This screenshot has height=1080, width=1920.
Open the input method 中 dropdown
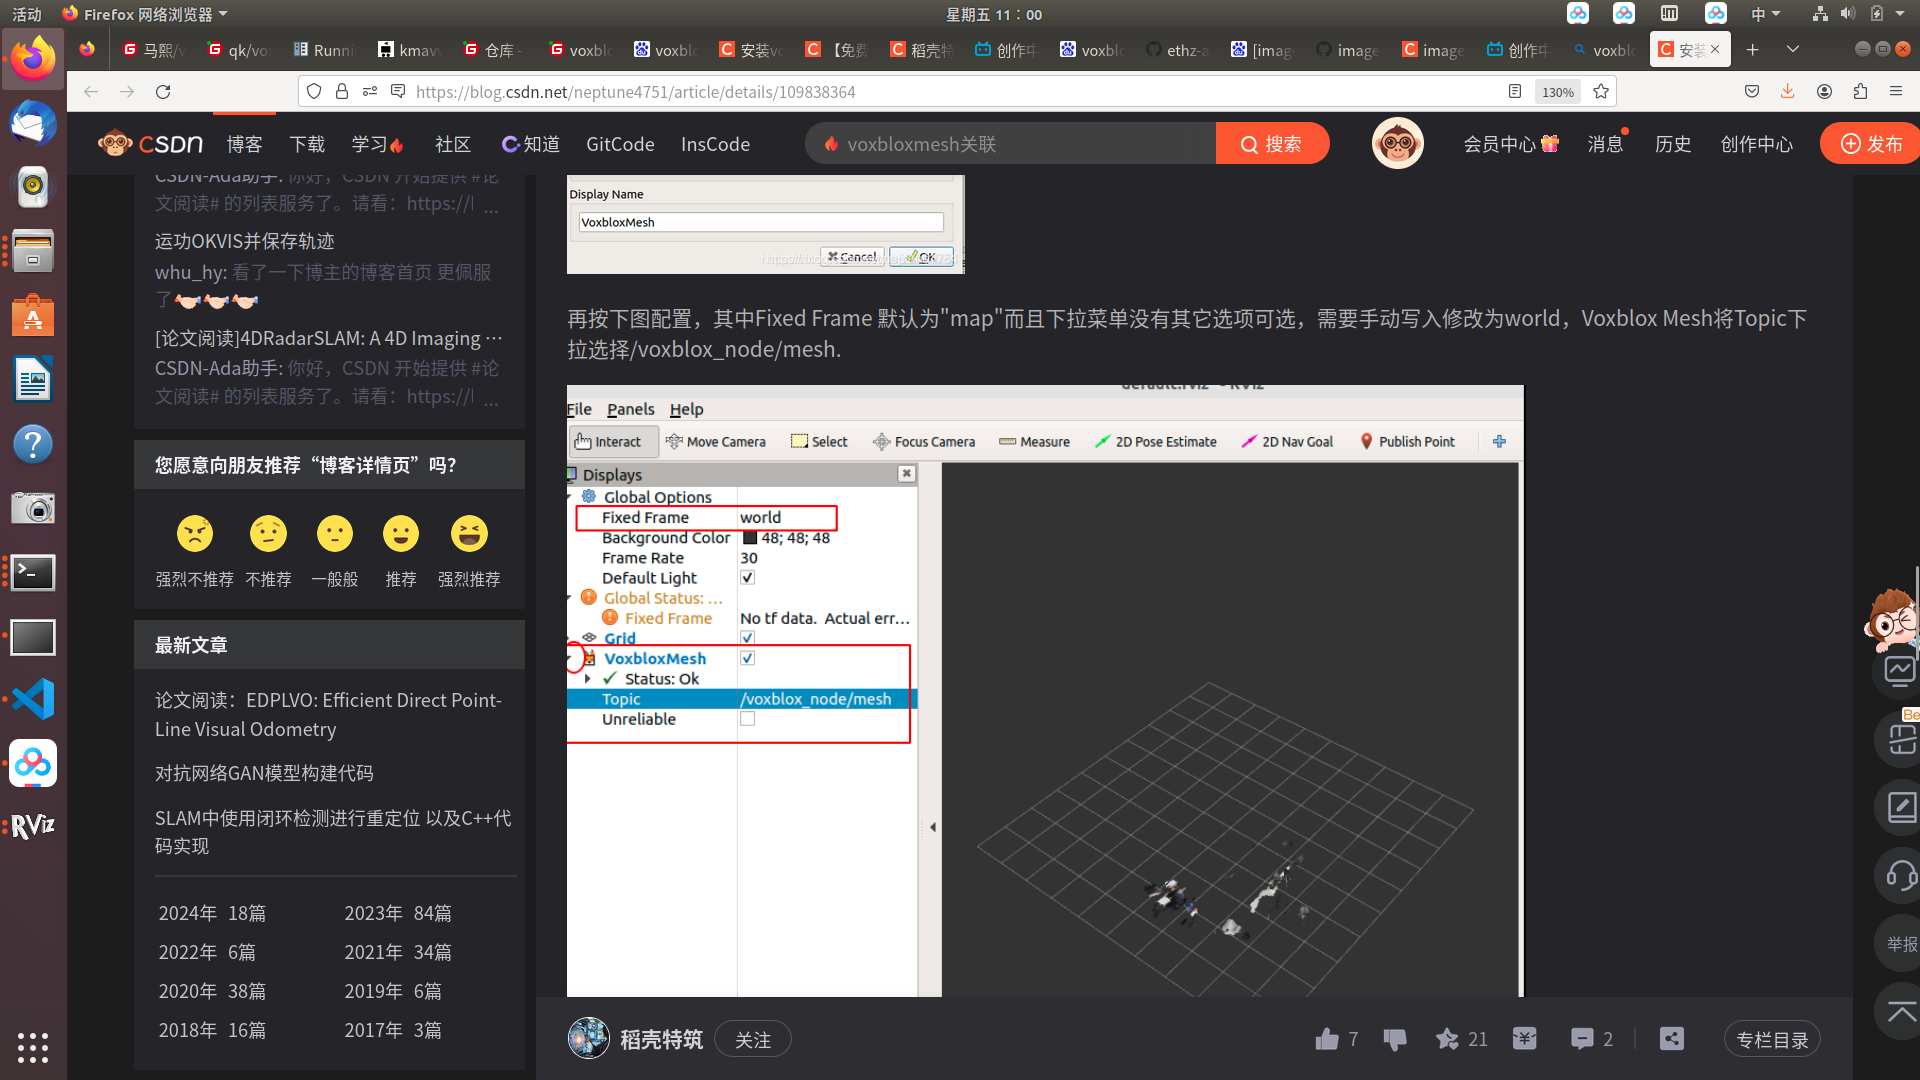tap(1765, 14)
